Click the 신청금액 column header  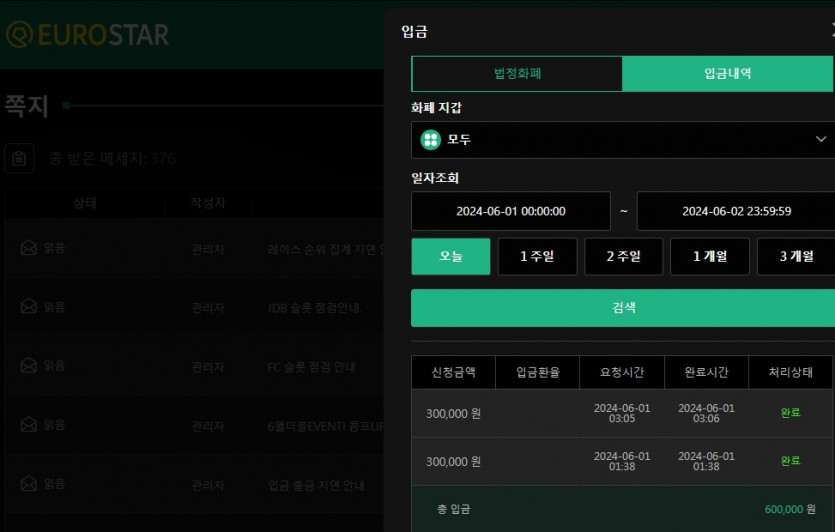click(453, 372)
